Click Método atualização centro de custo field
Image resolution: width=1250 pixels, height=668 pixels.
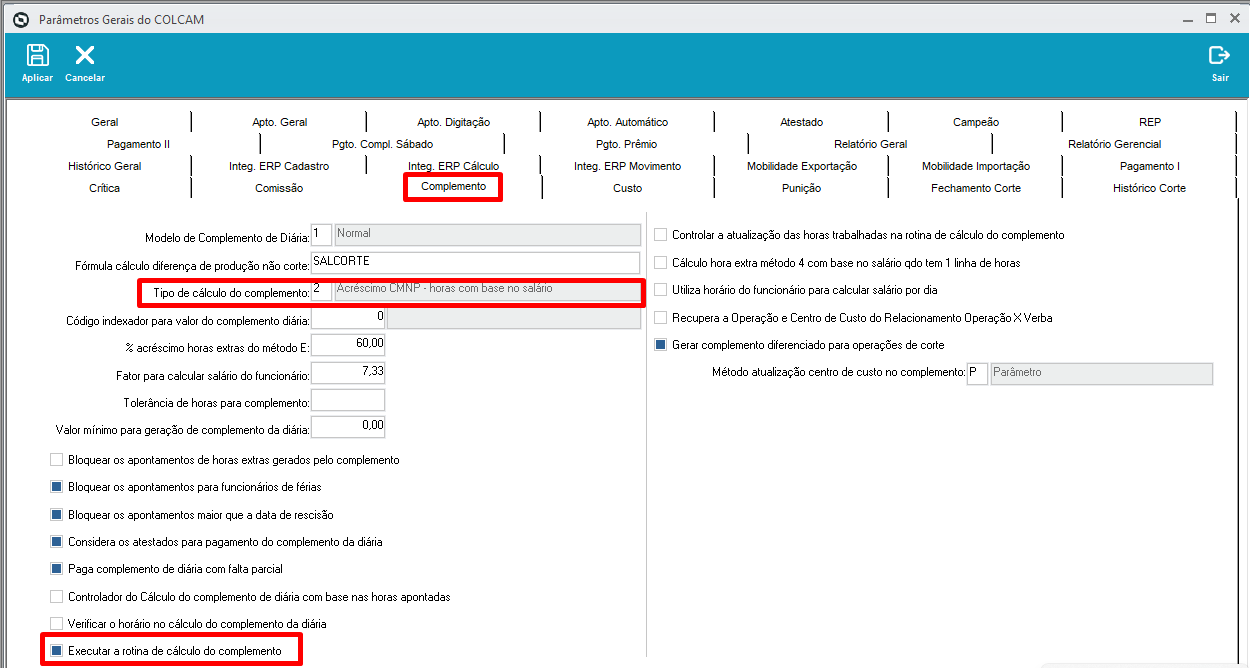point(977,374)
